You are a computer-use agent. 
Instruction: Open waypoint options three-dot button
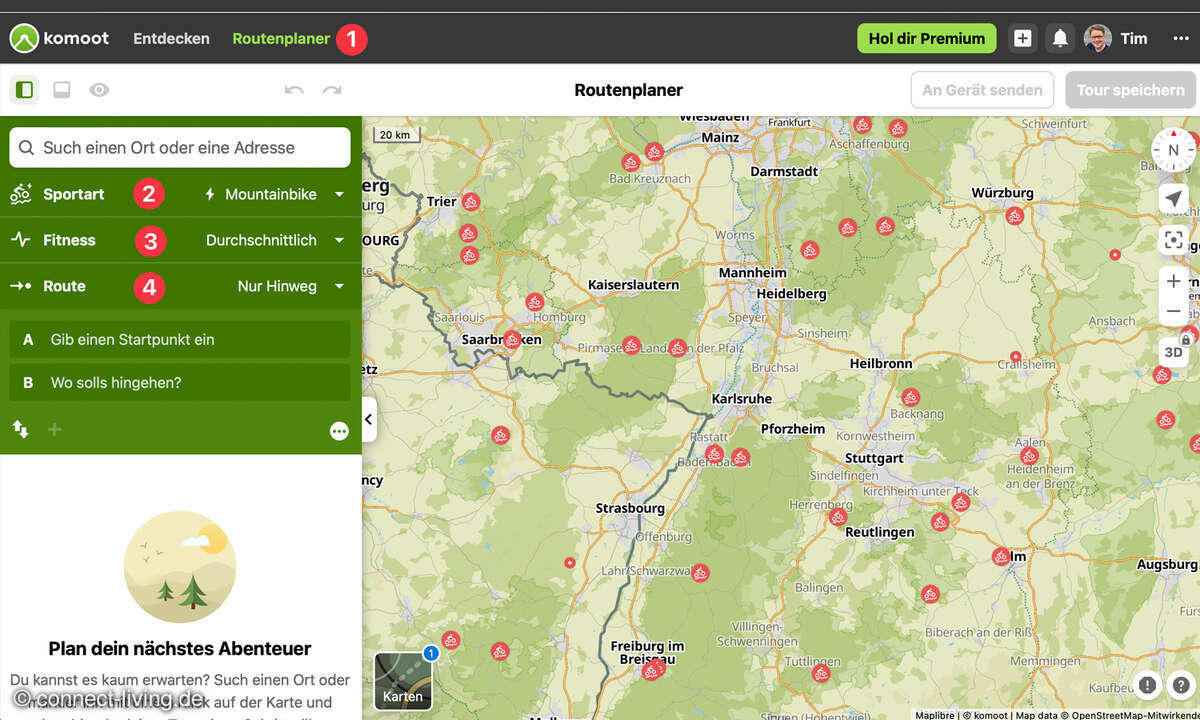[x=339, y=431]
